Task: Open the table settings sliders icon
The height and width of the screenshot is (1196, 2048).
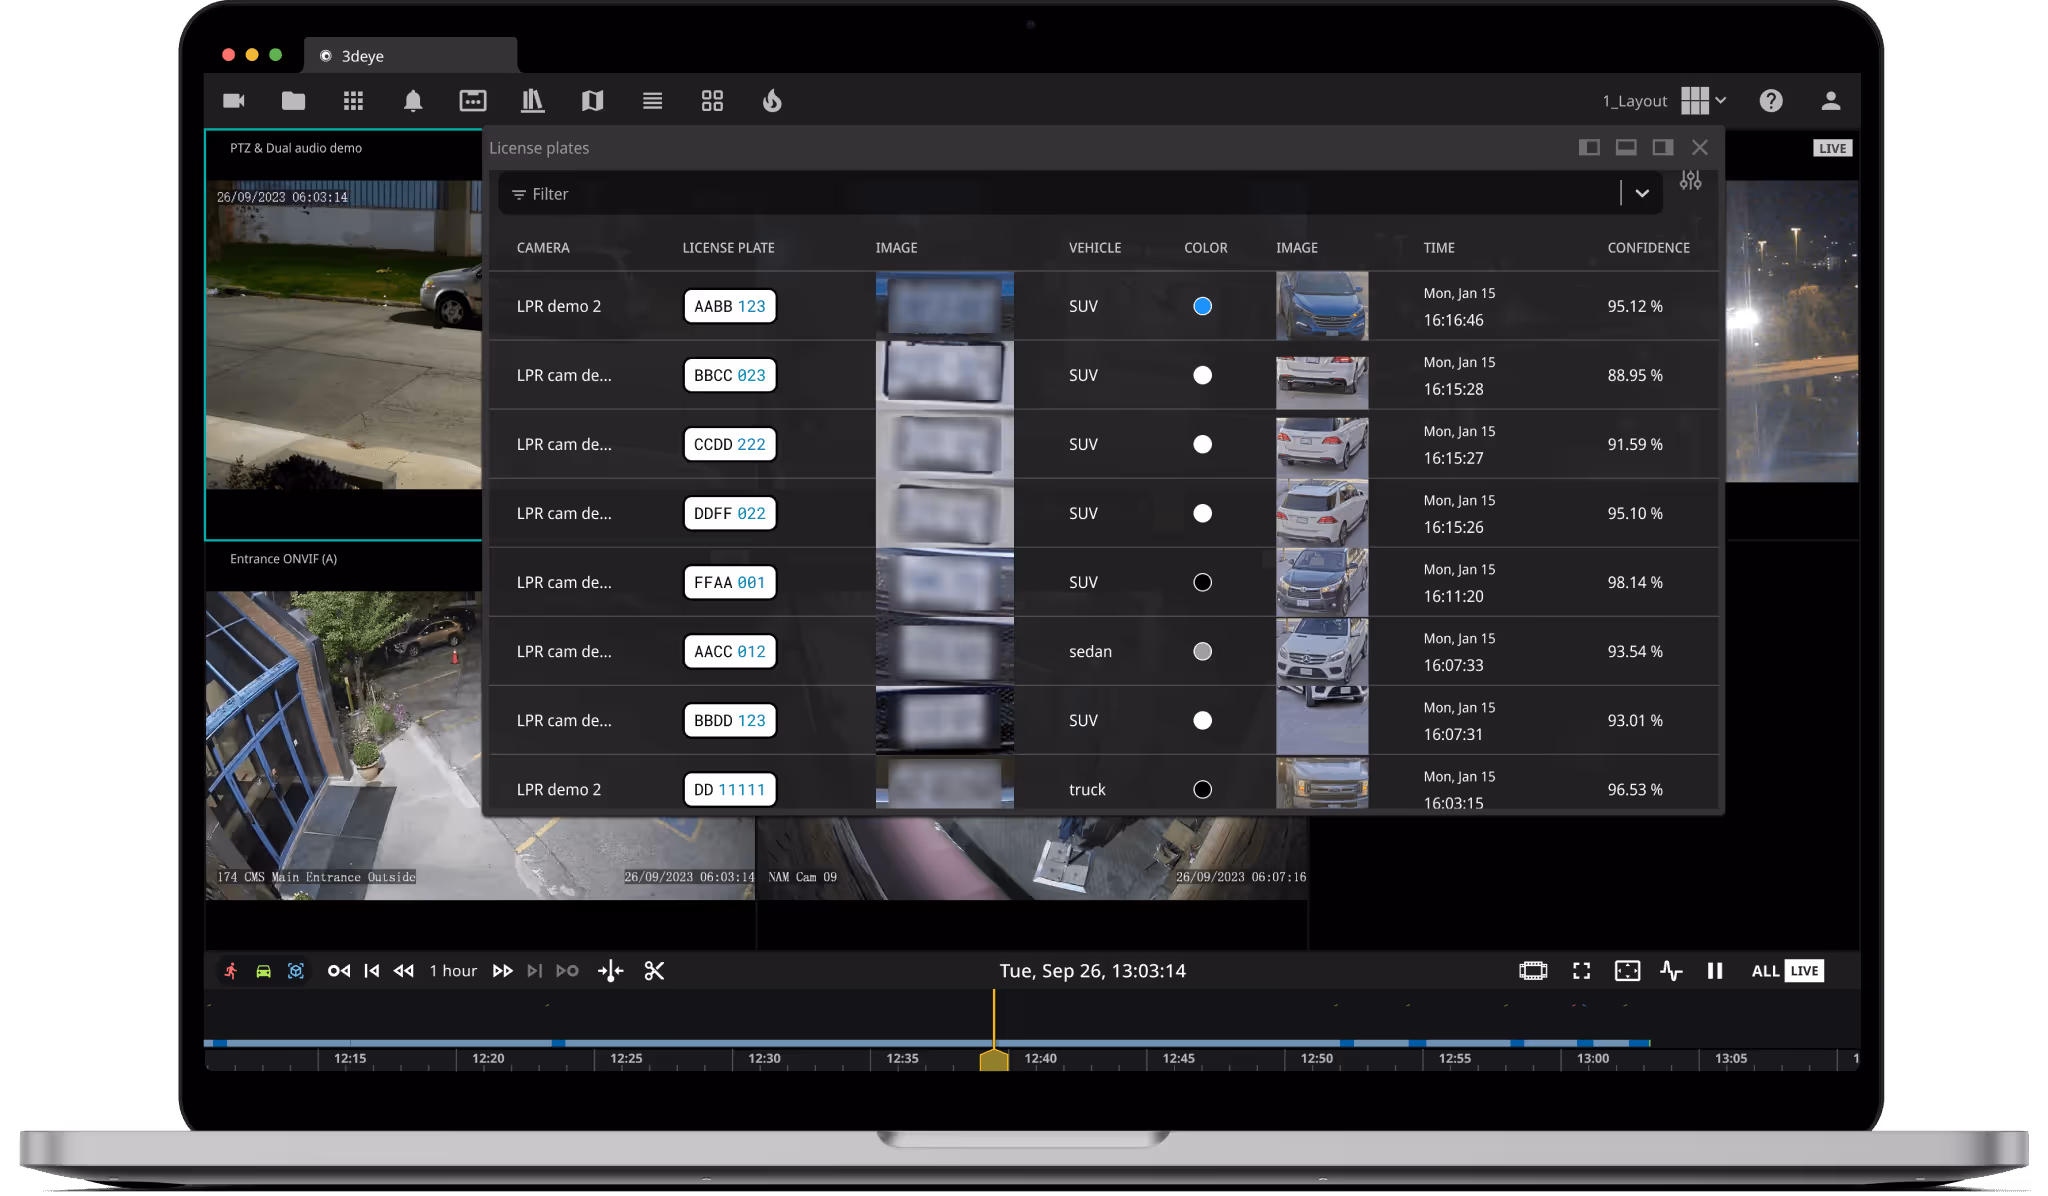Action: [x=1690, y=181]
